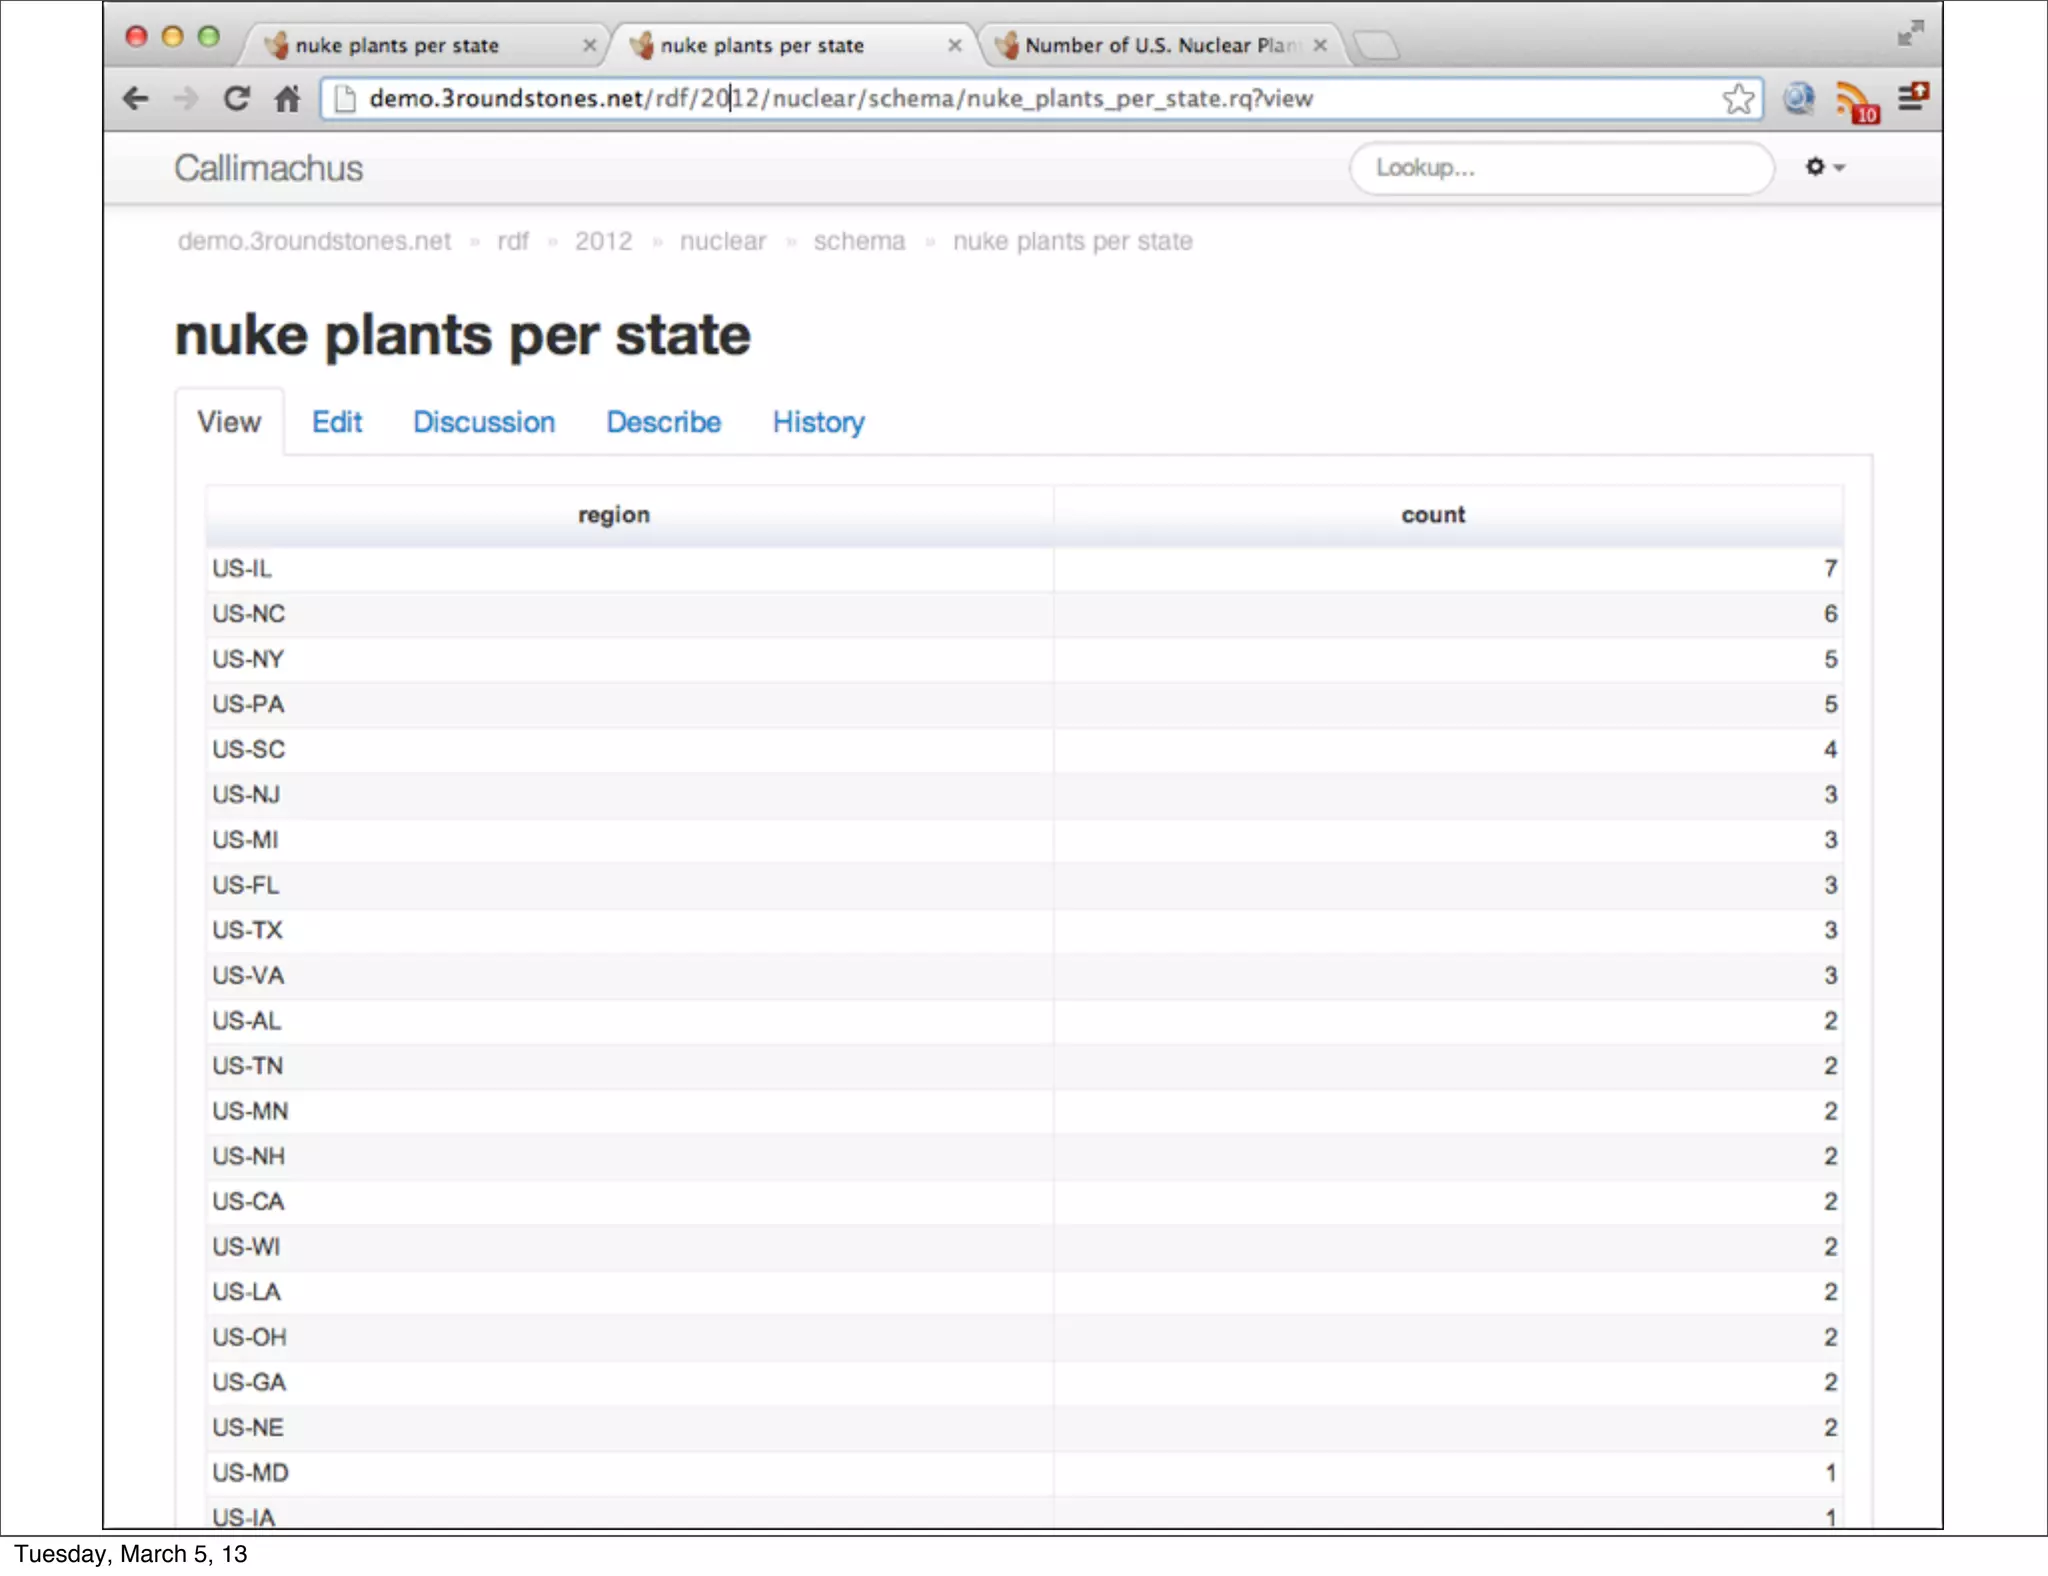Screen dimensions: 2048x1576
Task: Bookmark page with the star icon
Action: coord(1738,98)
